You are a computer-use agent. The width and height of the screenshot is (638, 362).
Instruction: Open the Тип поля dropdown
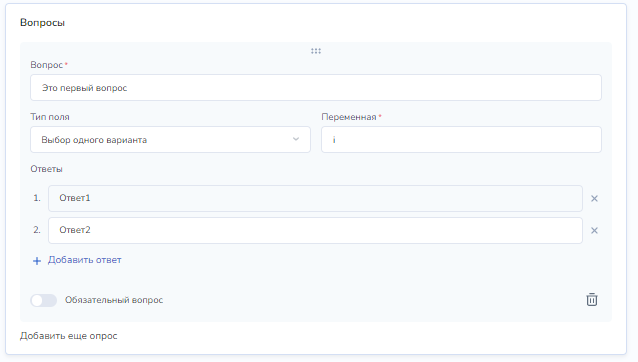pyautogui.click(x=170, y=140)
